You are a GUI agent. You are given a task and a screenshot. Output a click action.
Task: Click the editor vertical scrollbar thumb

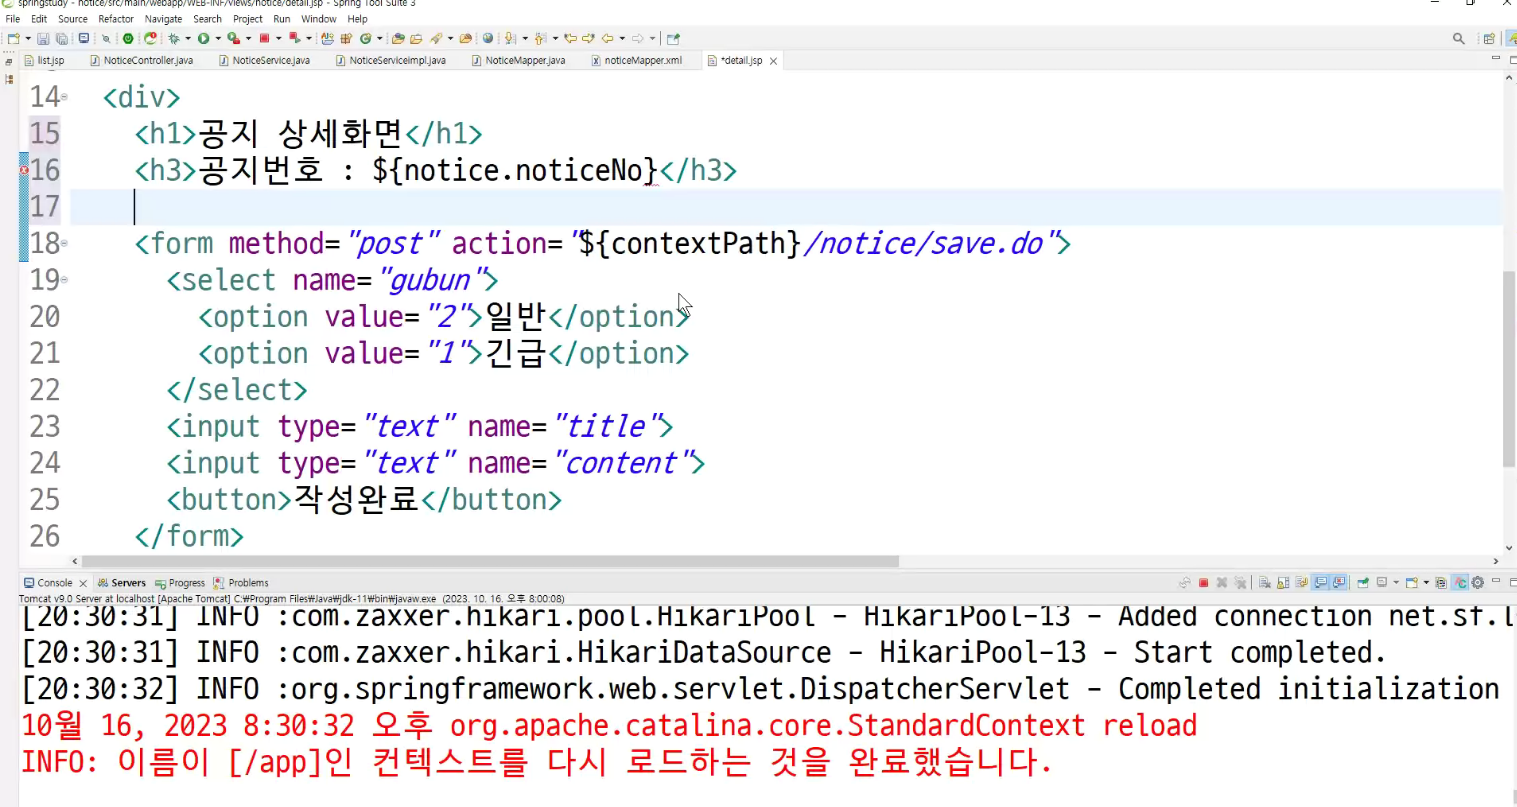tap(1509, 368)
